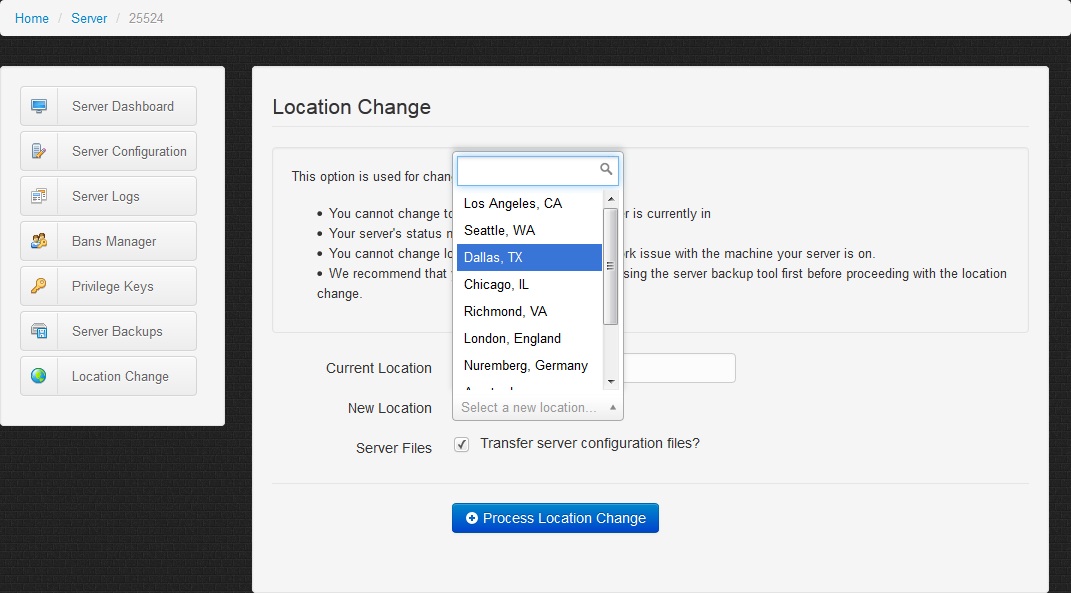Uncheck Transfer server configuration files checkbox
The height and width of the screenshot is (593, 1071).
(461, 444)
